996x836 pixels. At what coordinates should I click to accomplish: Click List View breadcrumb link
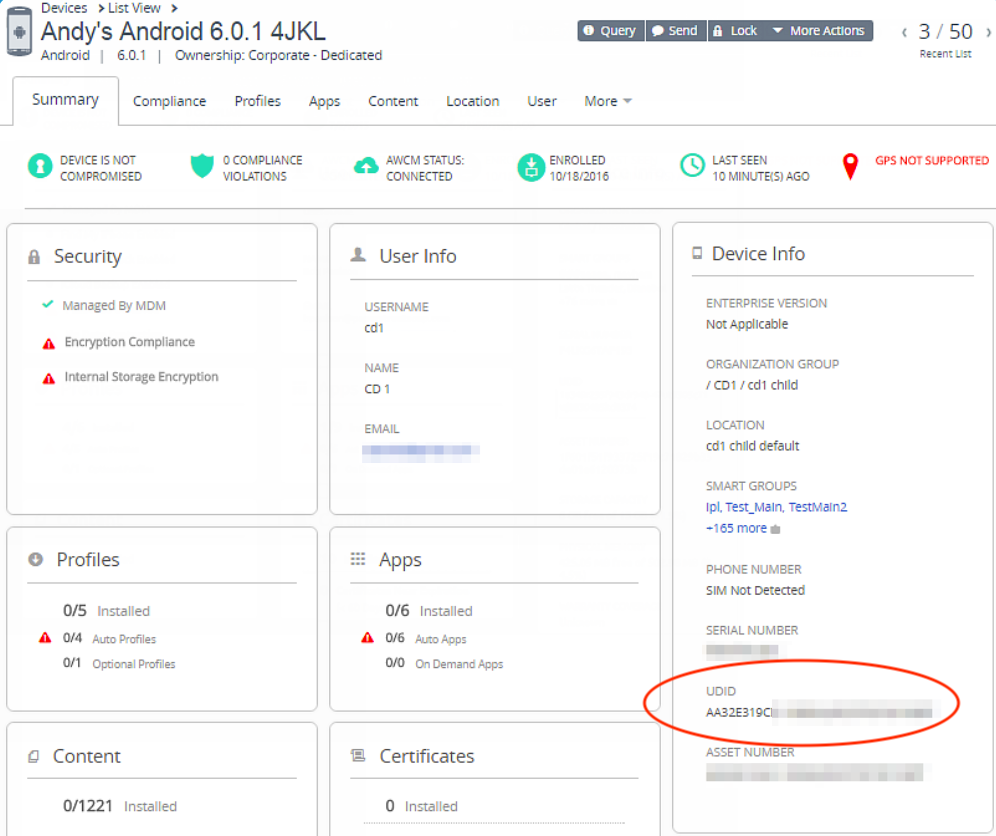click(134, 8)
